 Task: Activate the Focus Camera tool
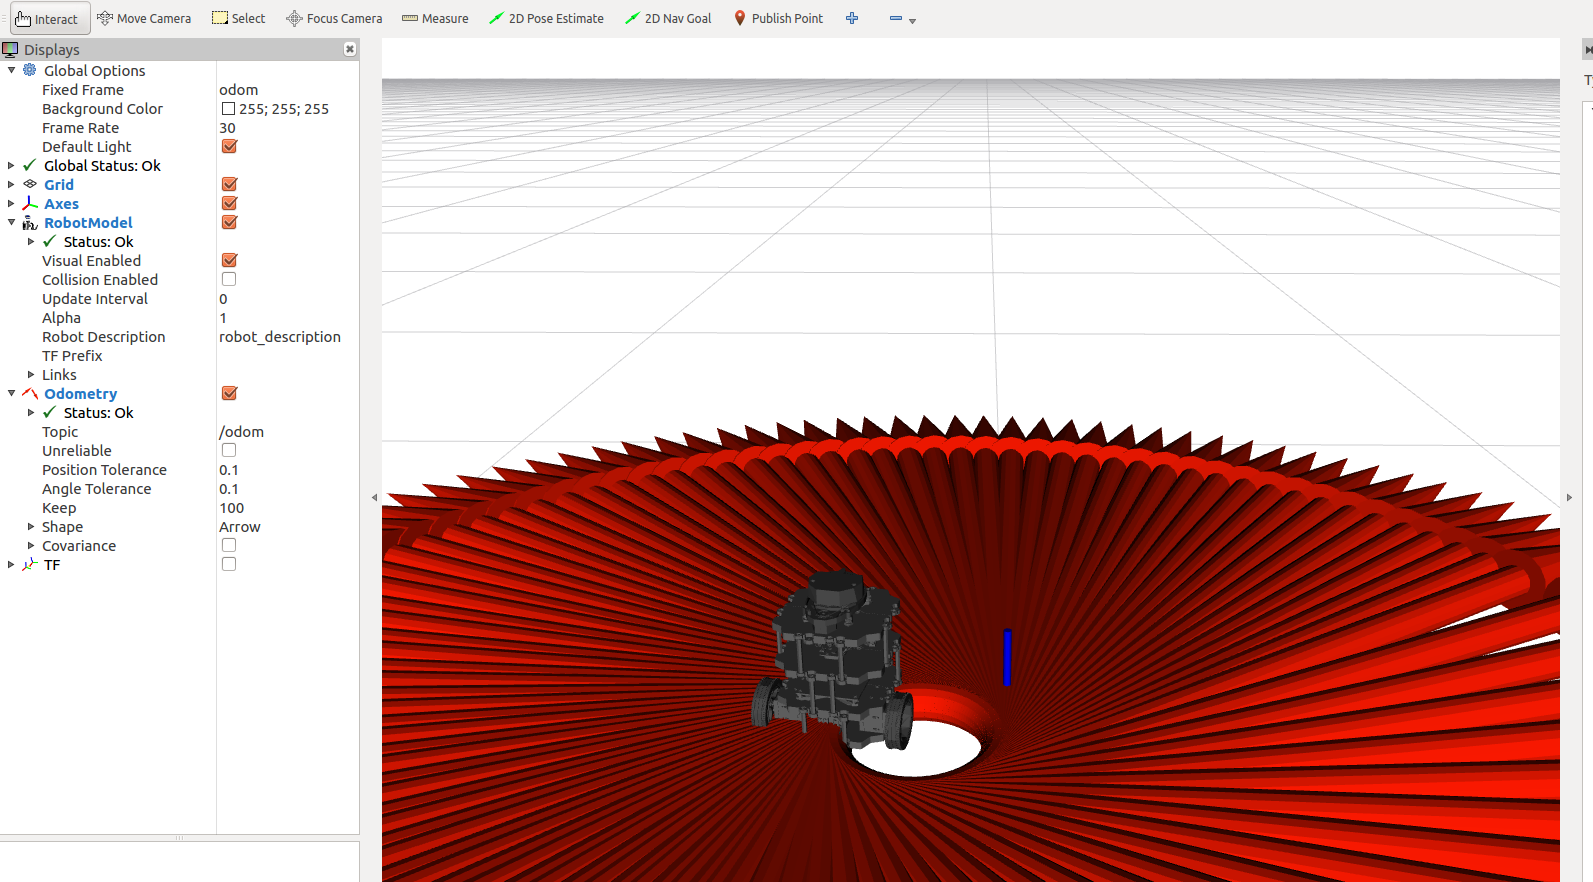coord(334,19)
